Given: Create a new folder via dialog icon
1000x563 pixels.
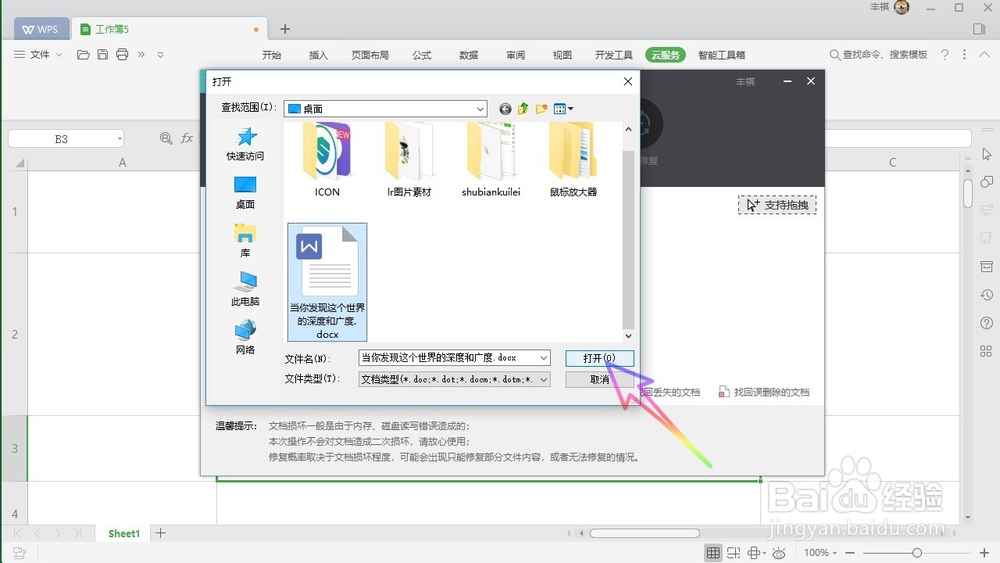Looking at the screenshot, I should (x=541, y=109).
